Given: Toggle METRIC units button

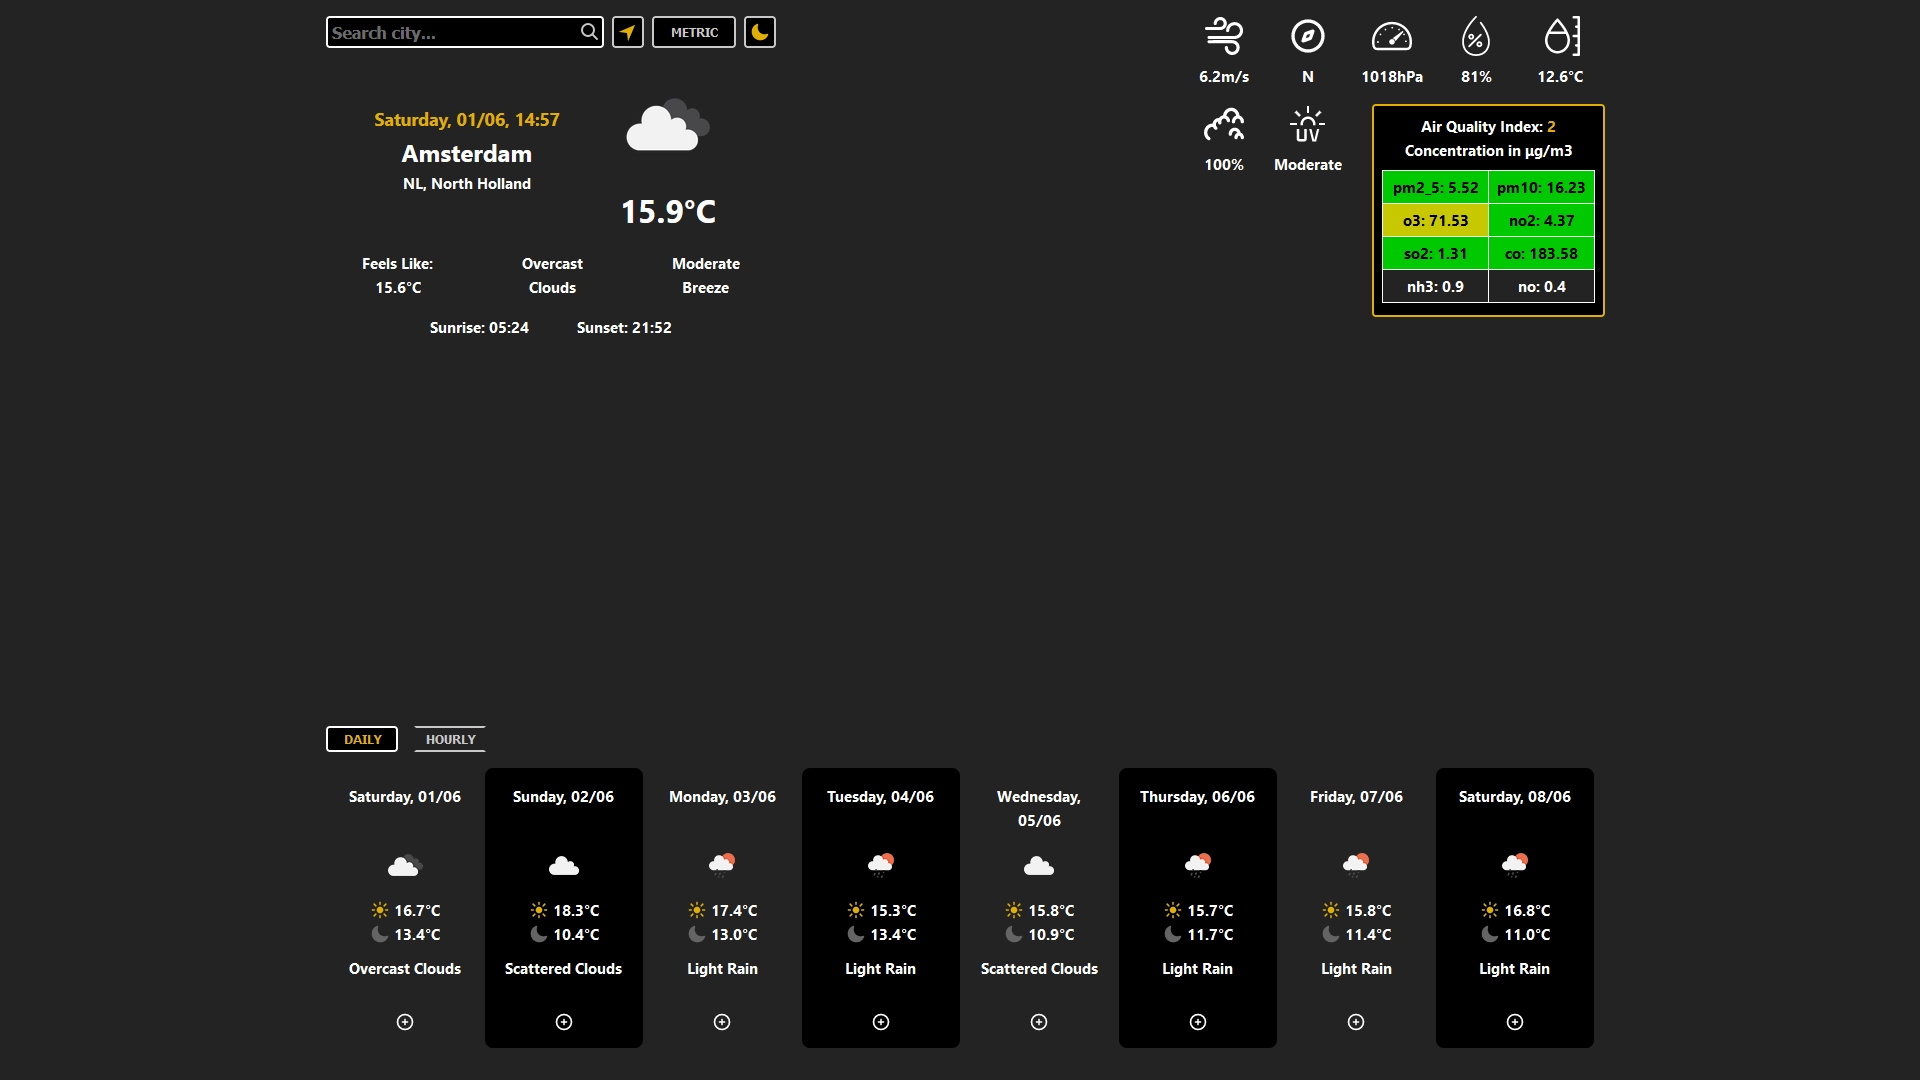Looking at the screenshot, I should (694, 32).
